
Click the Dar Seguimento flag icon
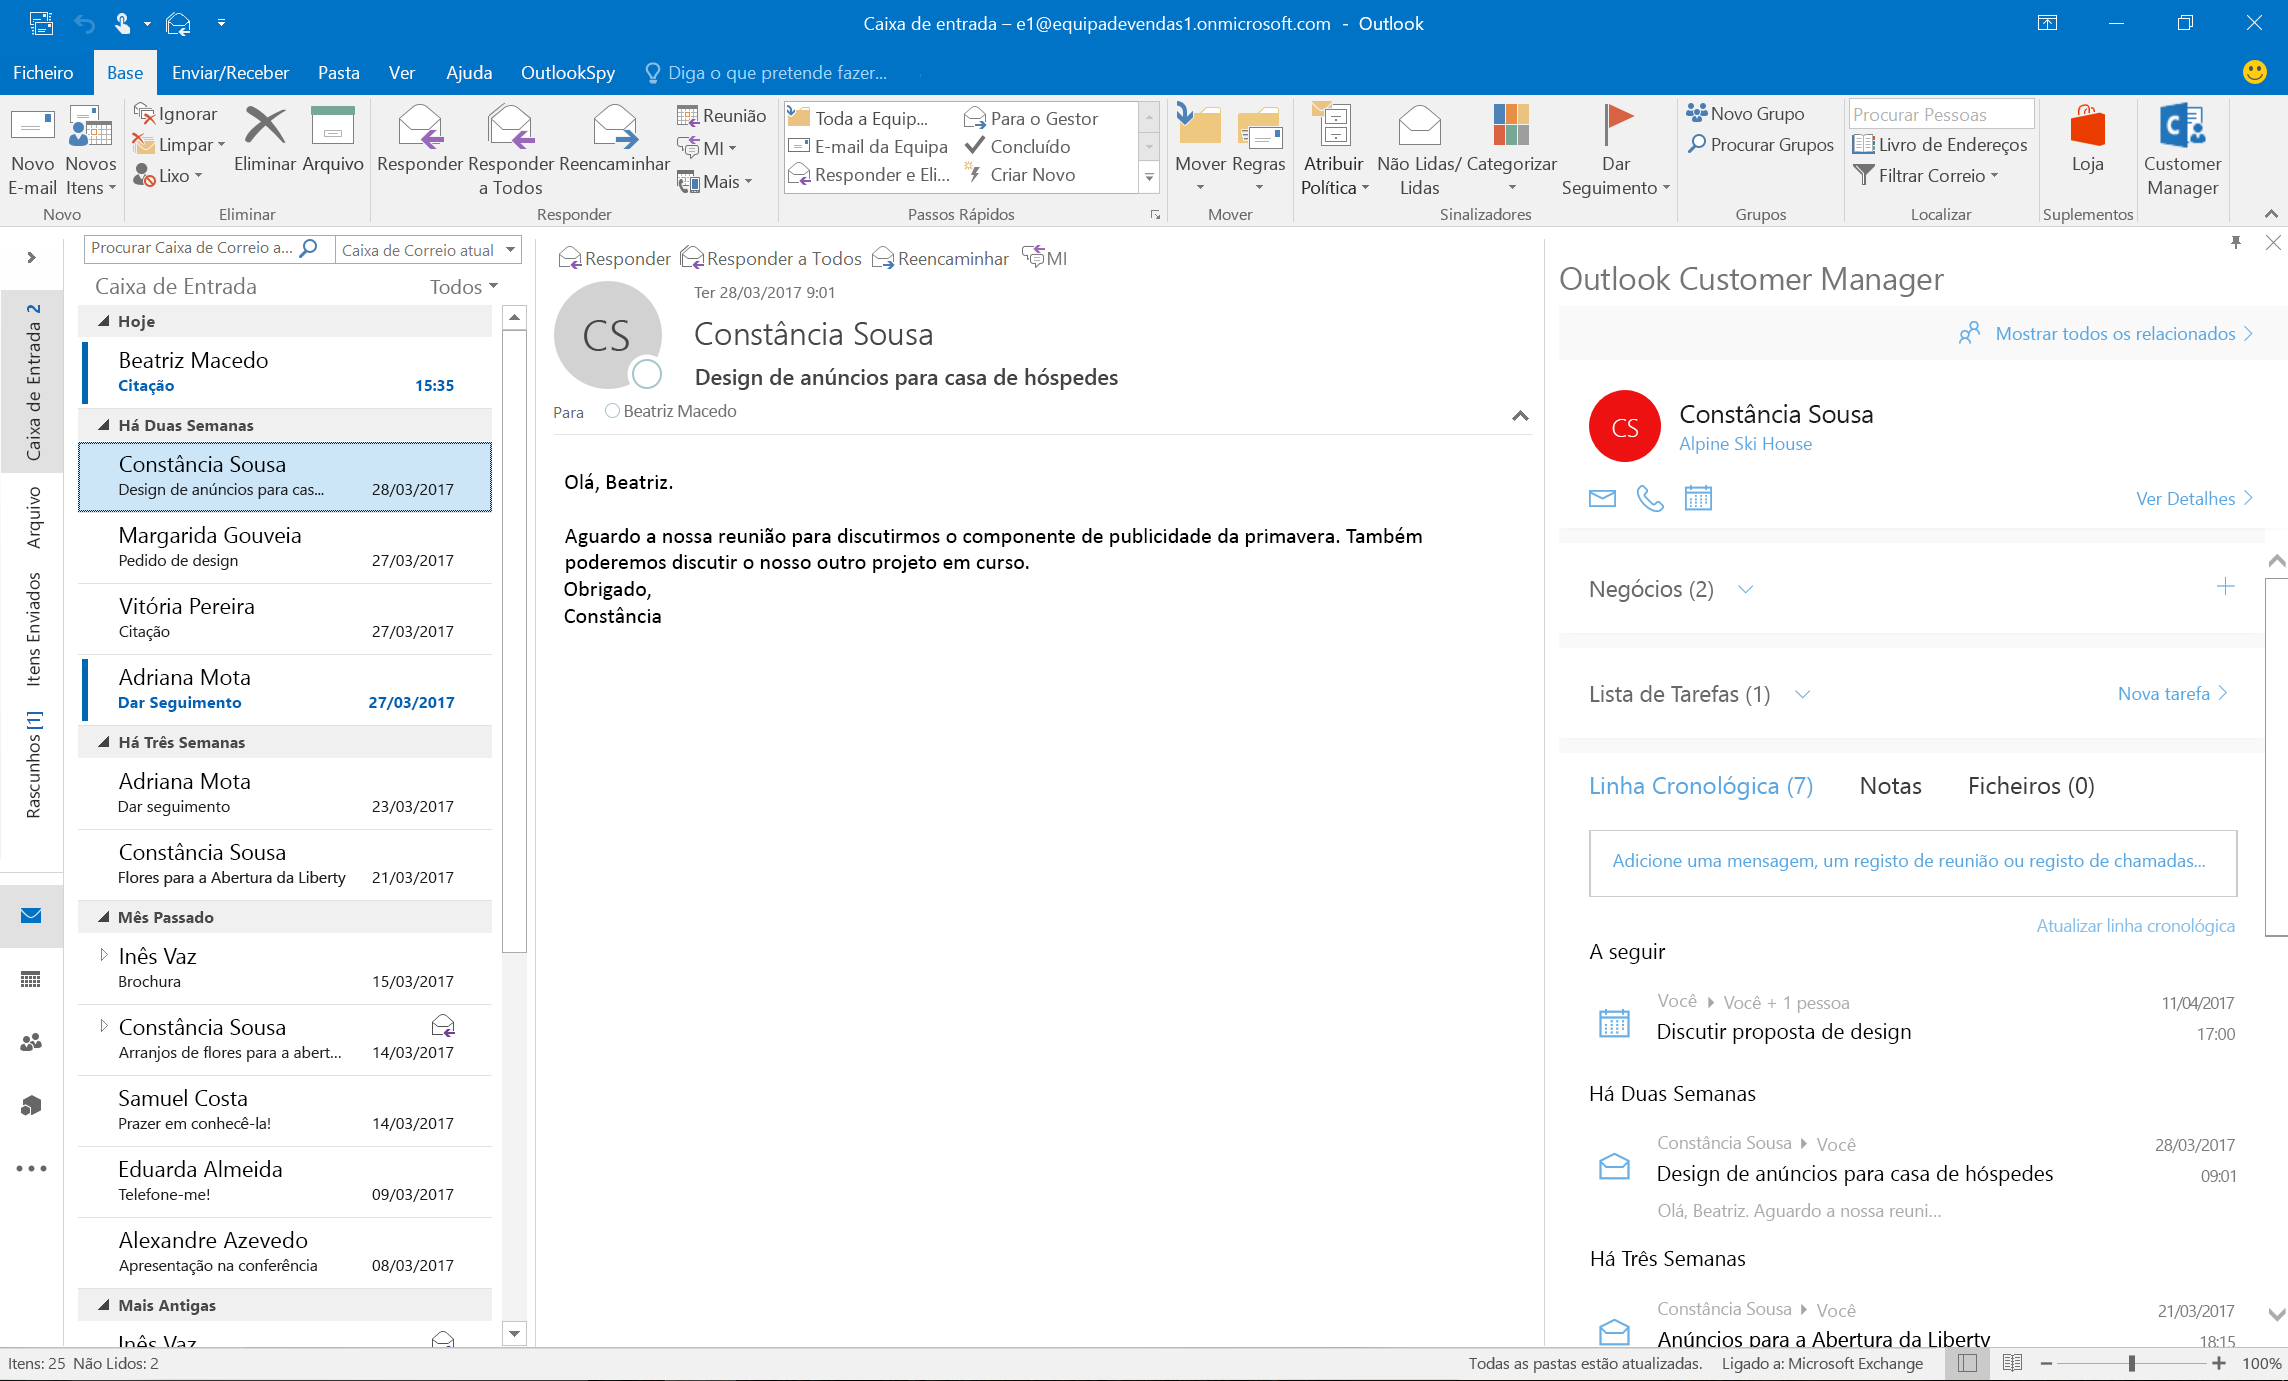1617,126
